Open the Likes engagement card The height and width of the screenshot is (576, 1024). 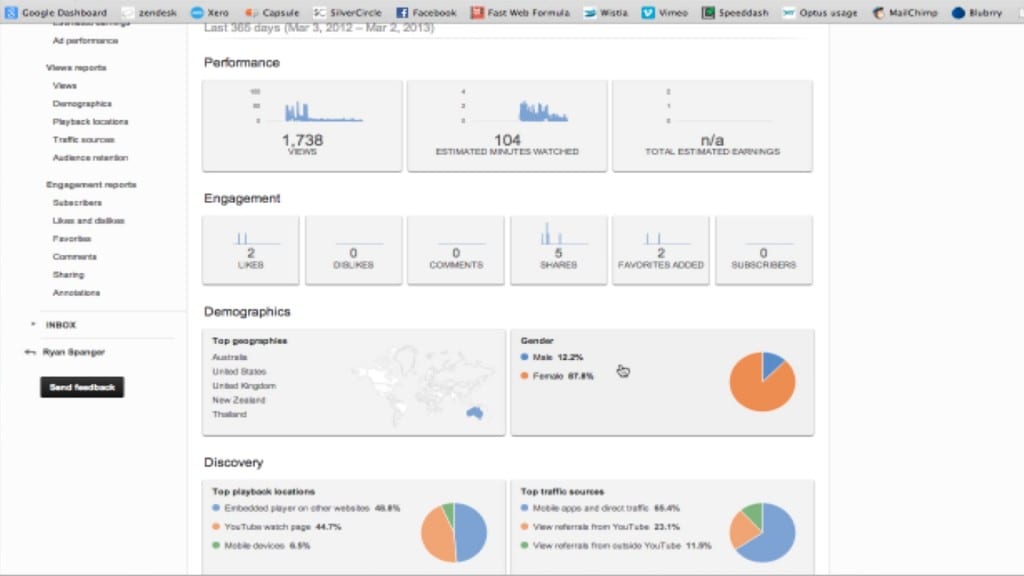[251, 251]
